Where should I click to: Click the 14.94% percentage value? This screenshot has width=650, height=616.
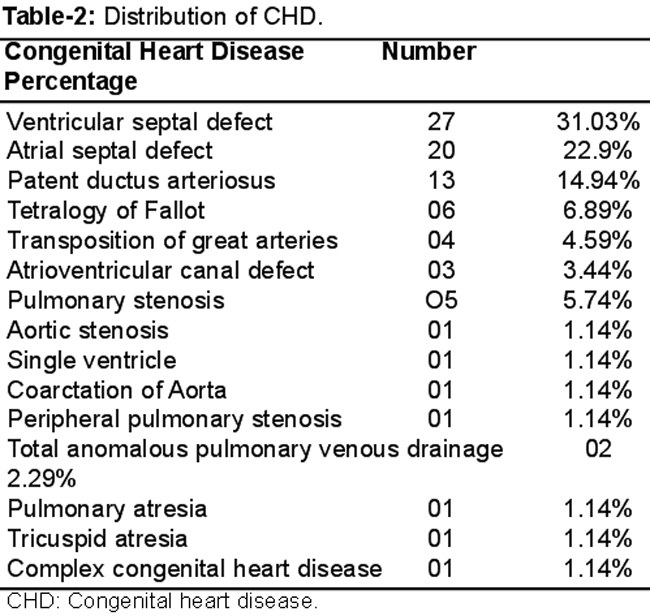click(x=598, y=181)
